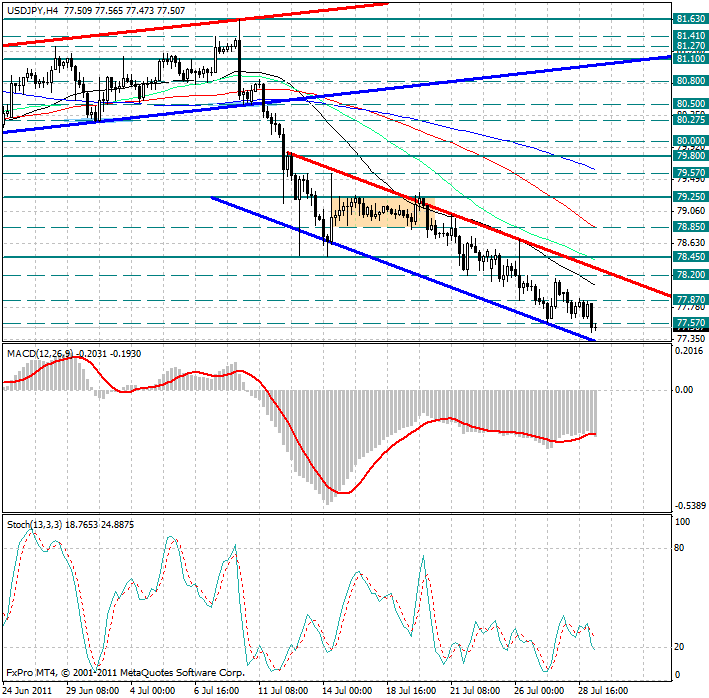Viewport: 709px width, 698px height.
Task: Click the 80.500 price axis label
Action: point(690,103)
